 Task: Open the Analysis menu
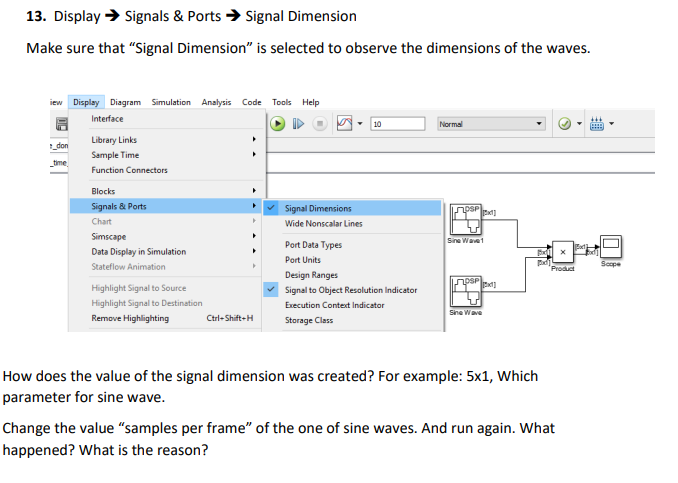[x=216, y=102]
